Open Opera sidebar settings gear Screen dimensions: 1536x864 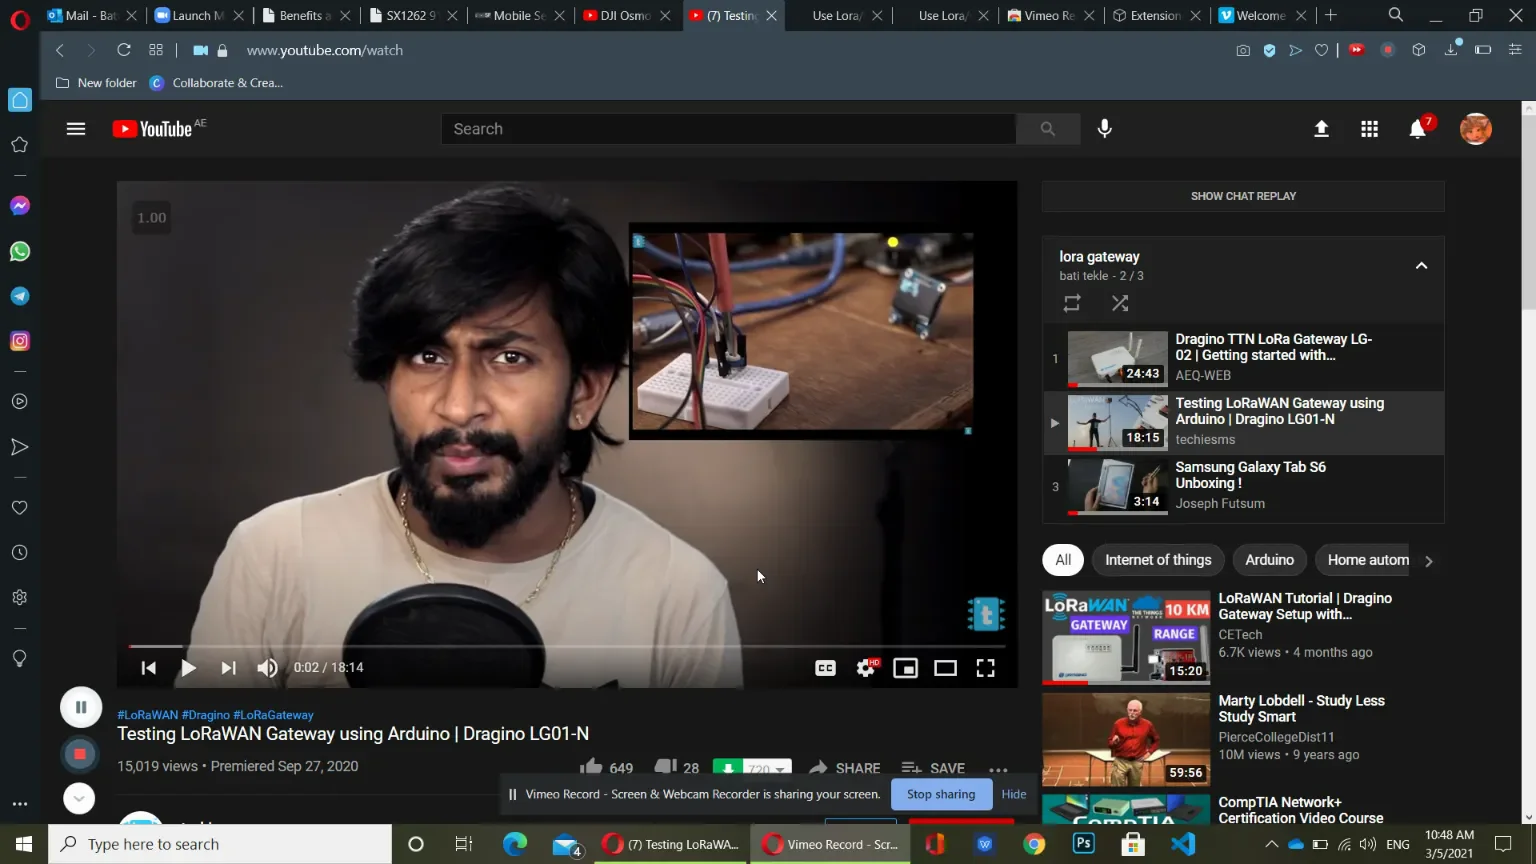pos(20,598)
